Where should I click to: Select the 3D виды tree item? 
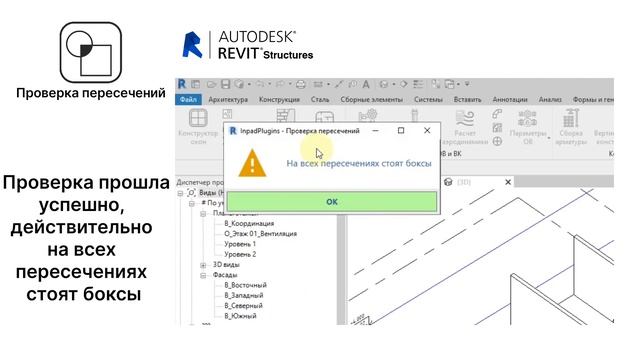coord(226,265)
